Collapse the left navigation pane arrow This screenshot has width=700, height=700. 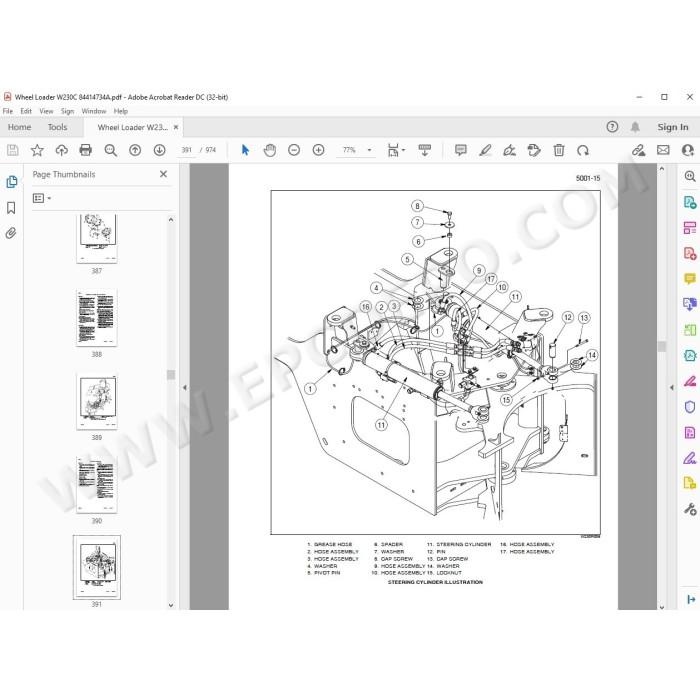tap(184, 388)
